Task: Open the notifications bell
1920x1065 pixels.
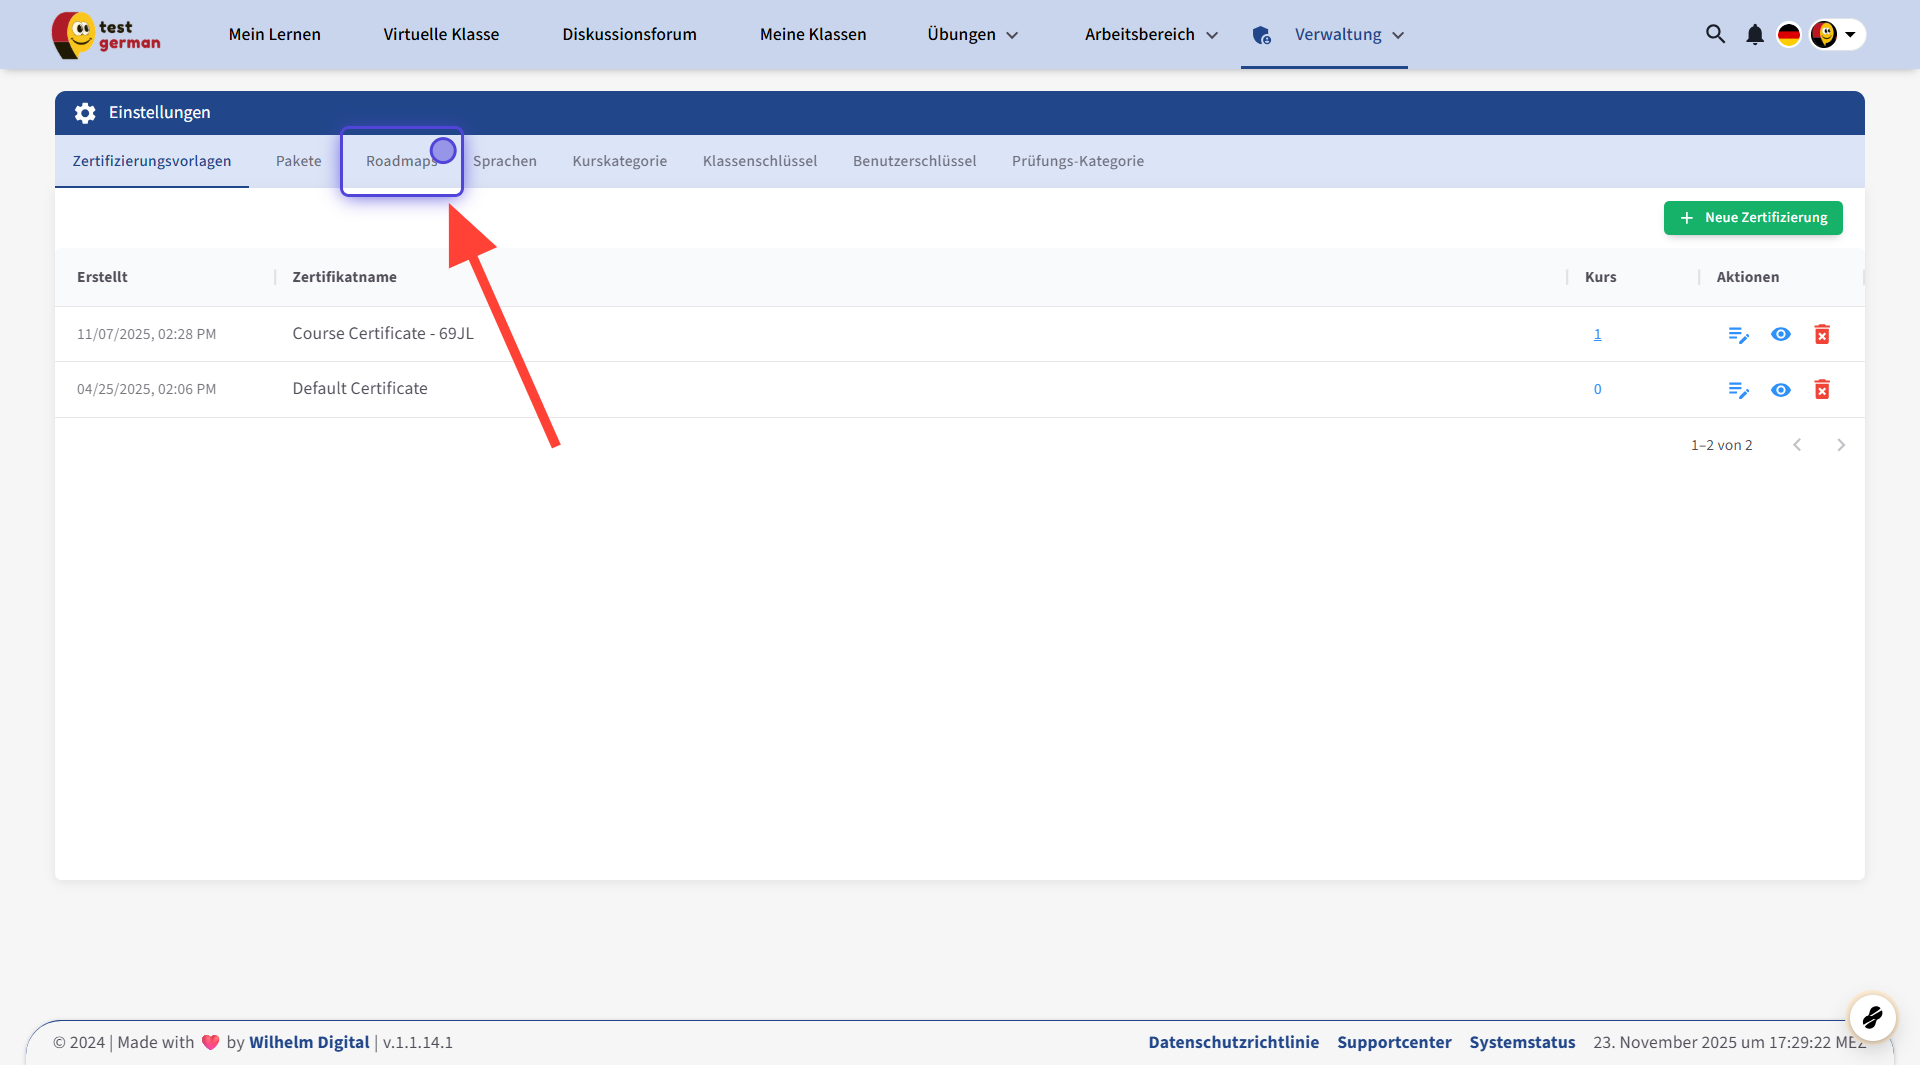Action: click(x=1754, y=35)
